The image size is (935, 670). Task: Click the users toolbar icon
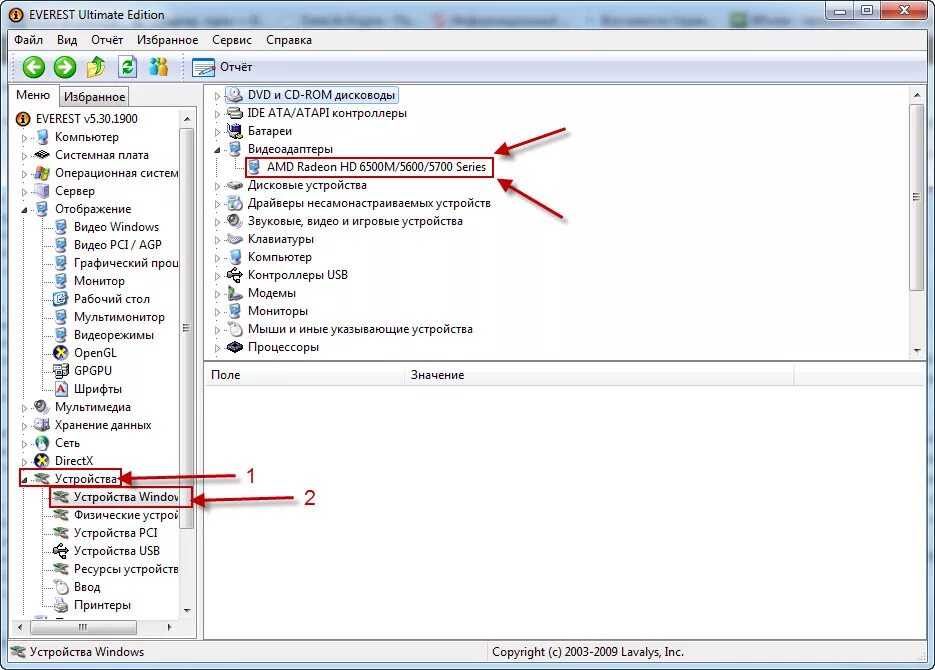[x=159, y=67]
